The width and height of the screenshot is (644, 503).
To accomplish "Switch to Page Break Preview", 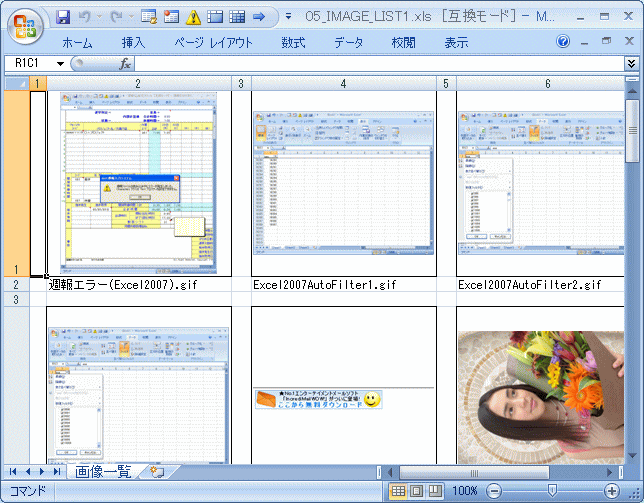I will pos(435,491).
